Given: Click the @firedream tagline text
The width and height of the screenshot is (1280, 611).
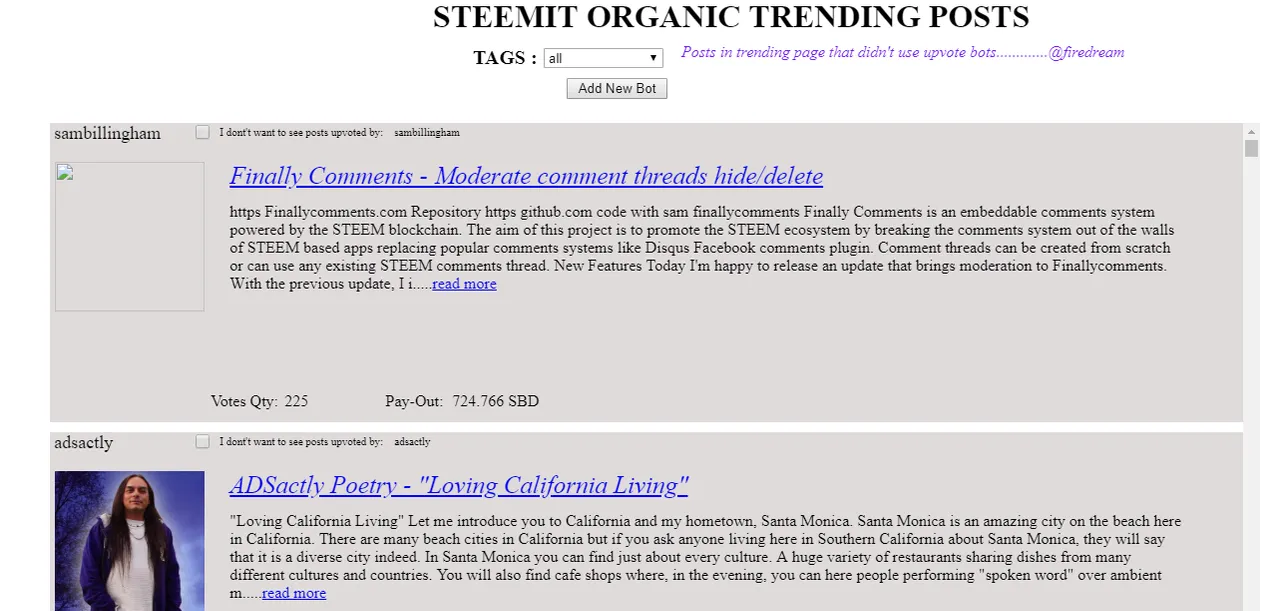Looking at the screenshot, I should [902, 52].
